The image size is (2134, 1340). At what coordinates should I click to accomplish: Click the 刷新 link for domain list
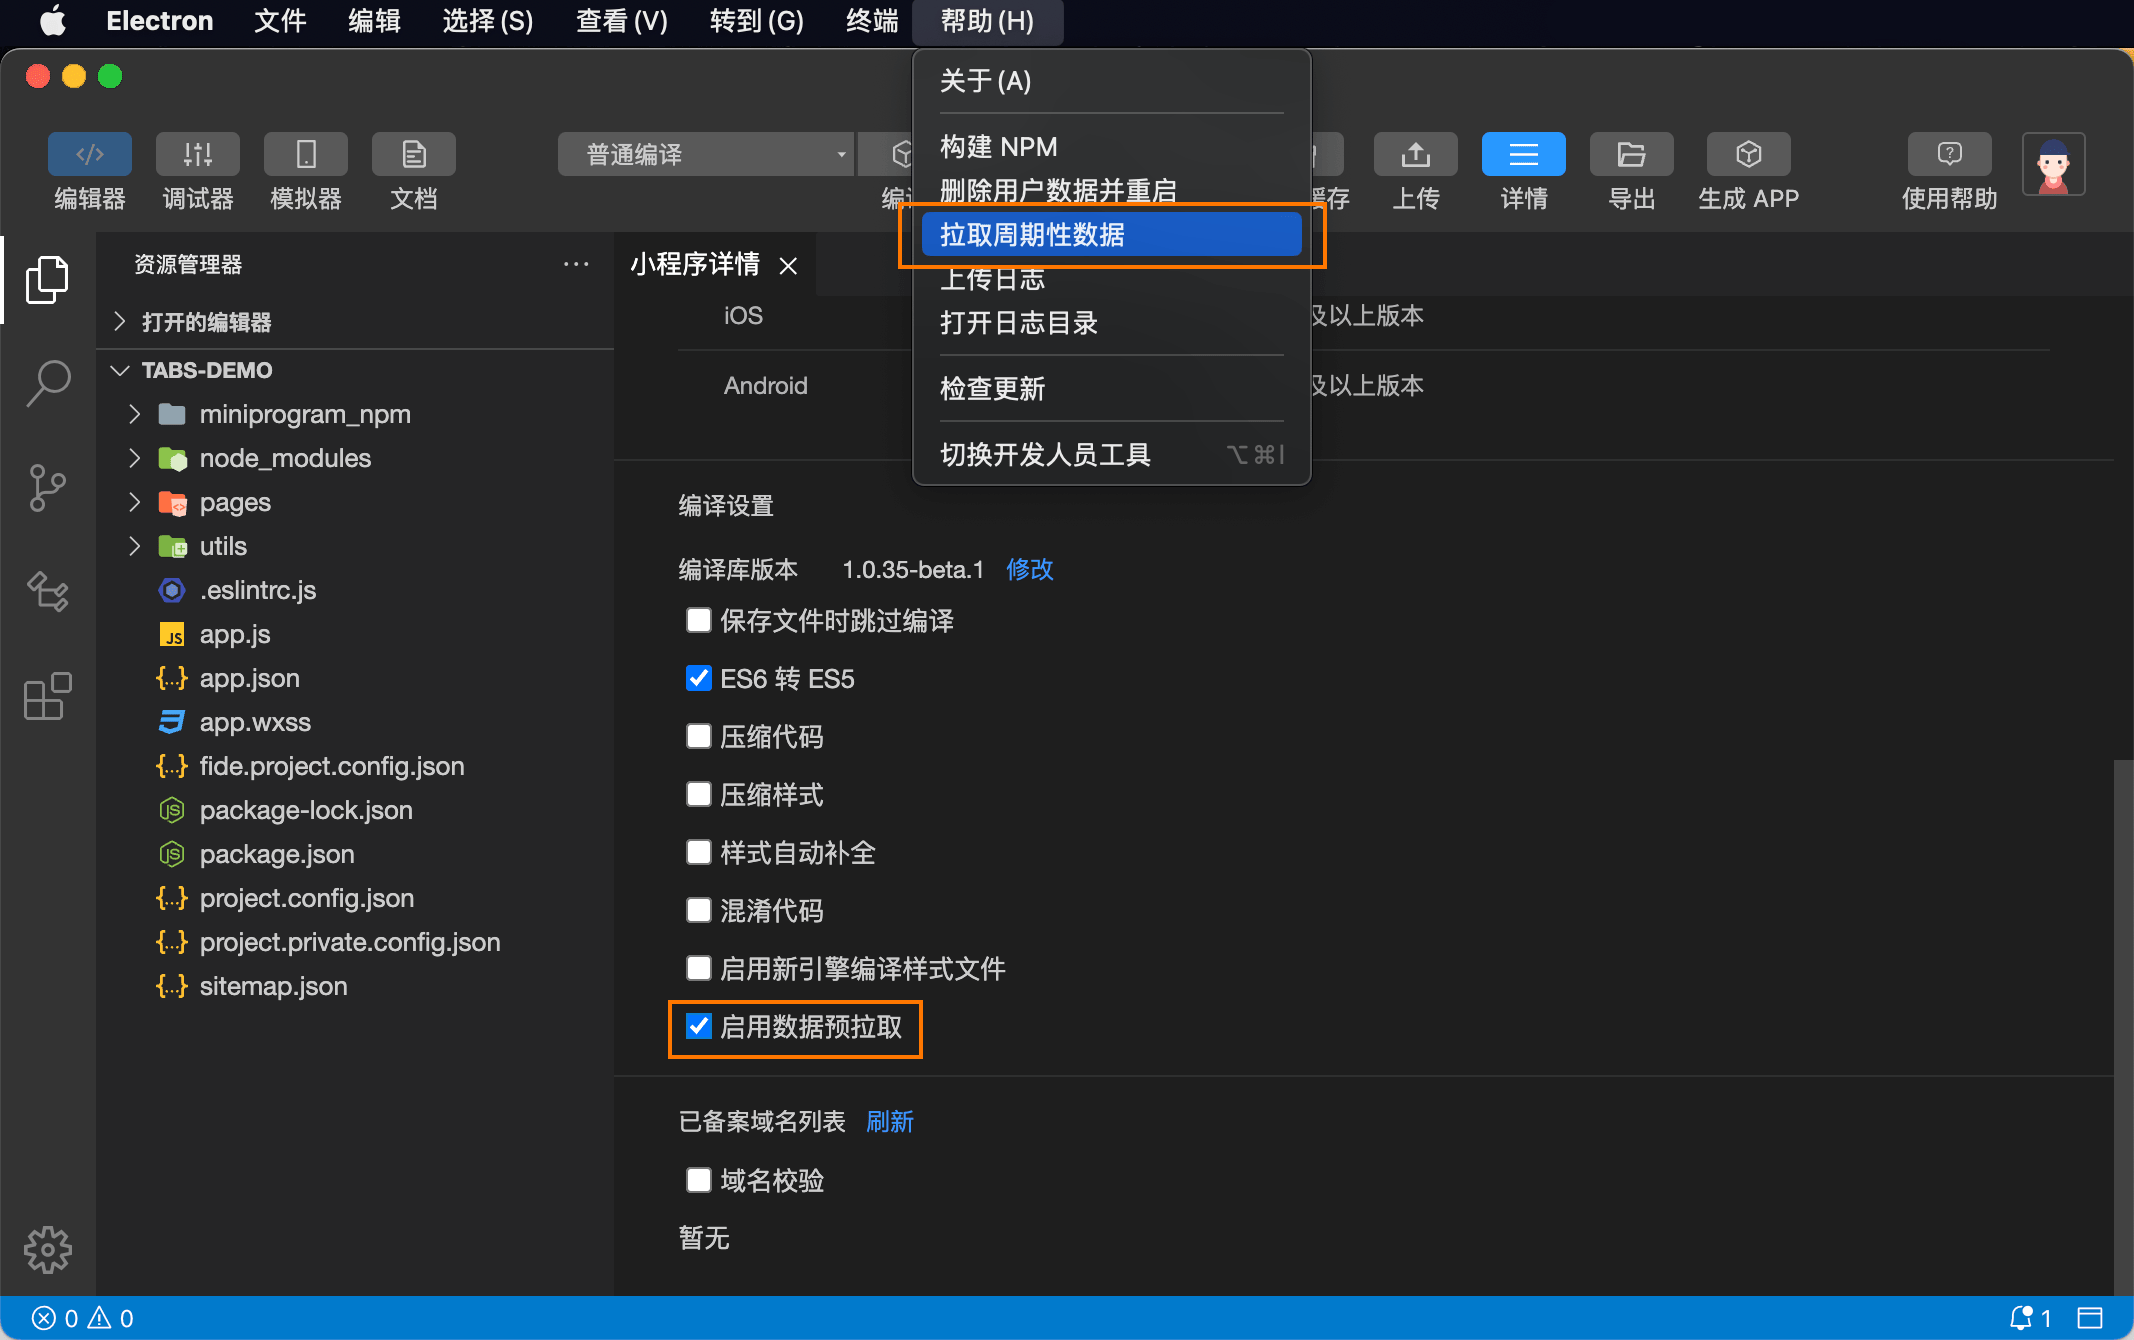point(889,1122)
